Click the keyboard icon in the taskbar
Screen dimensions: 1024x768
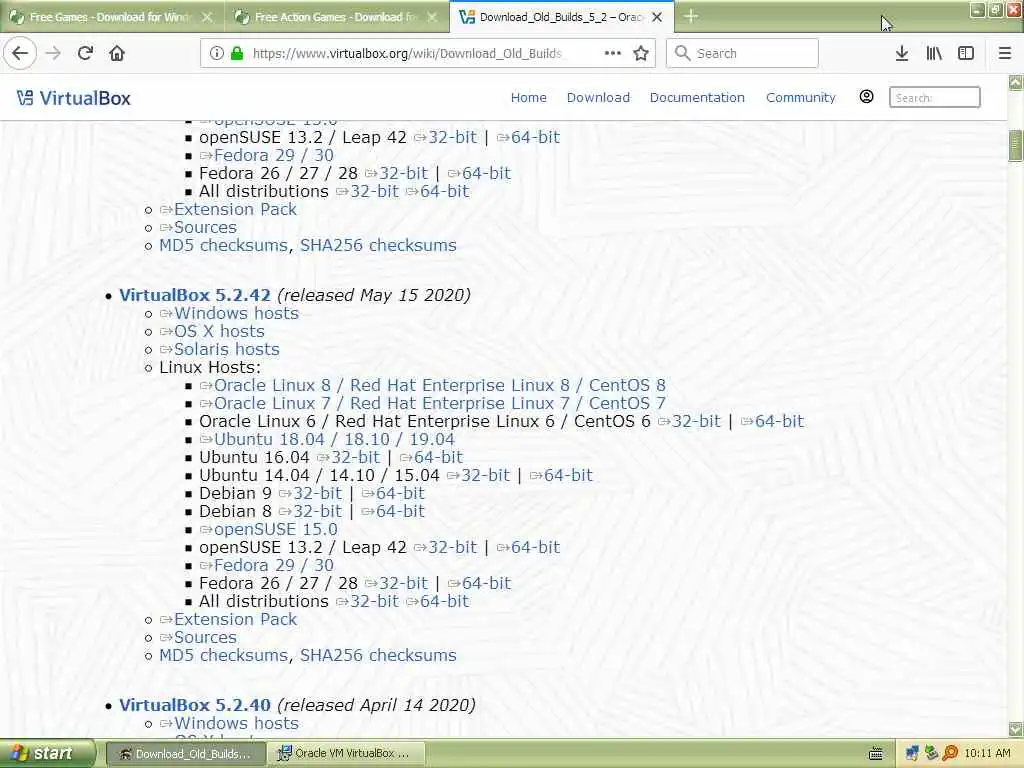coord(876,754)
